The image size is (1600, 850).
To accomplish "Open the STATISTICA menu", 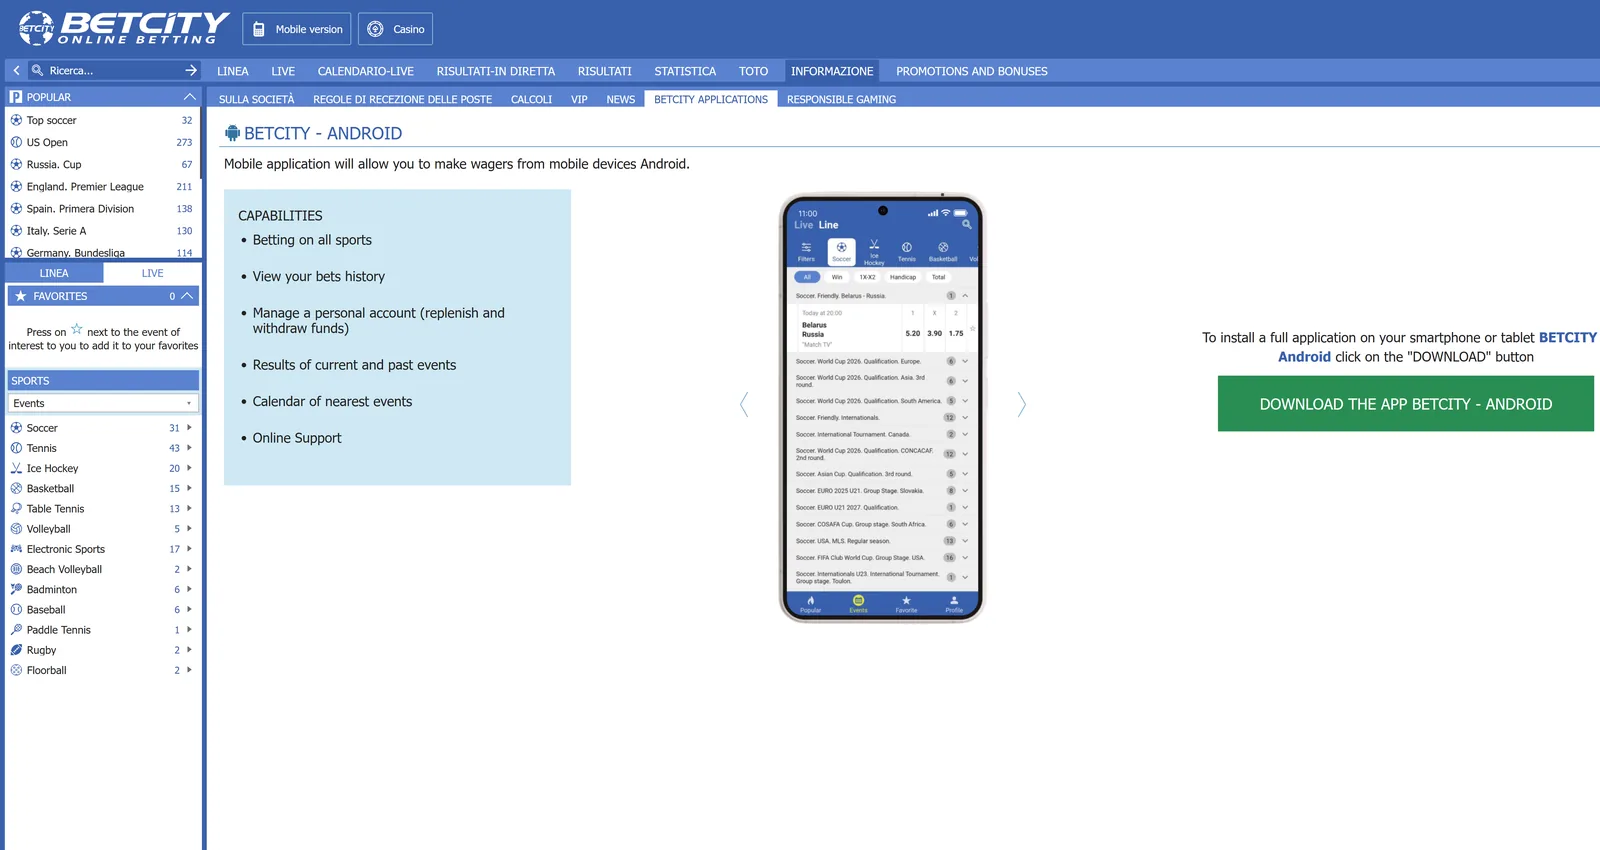I will tap(685, 71).
